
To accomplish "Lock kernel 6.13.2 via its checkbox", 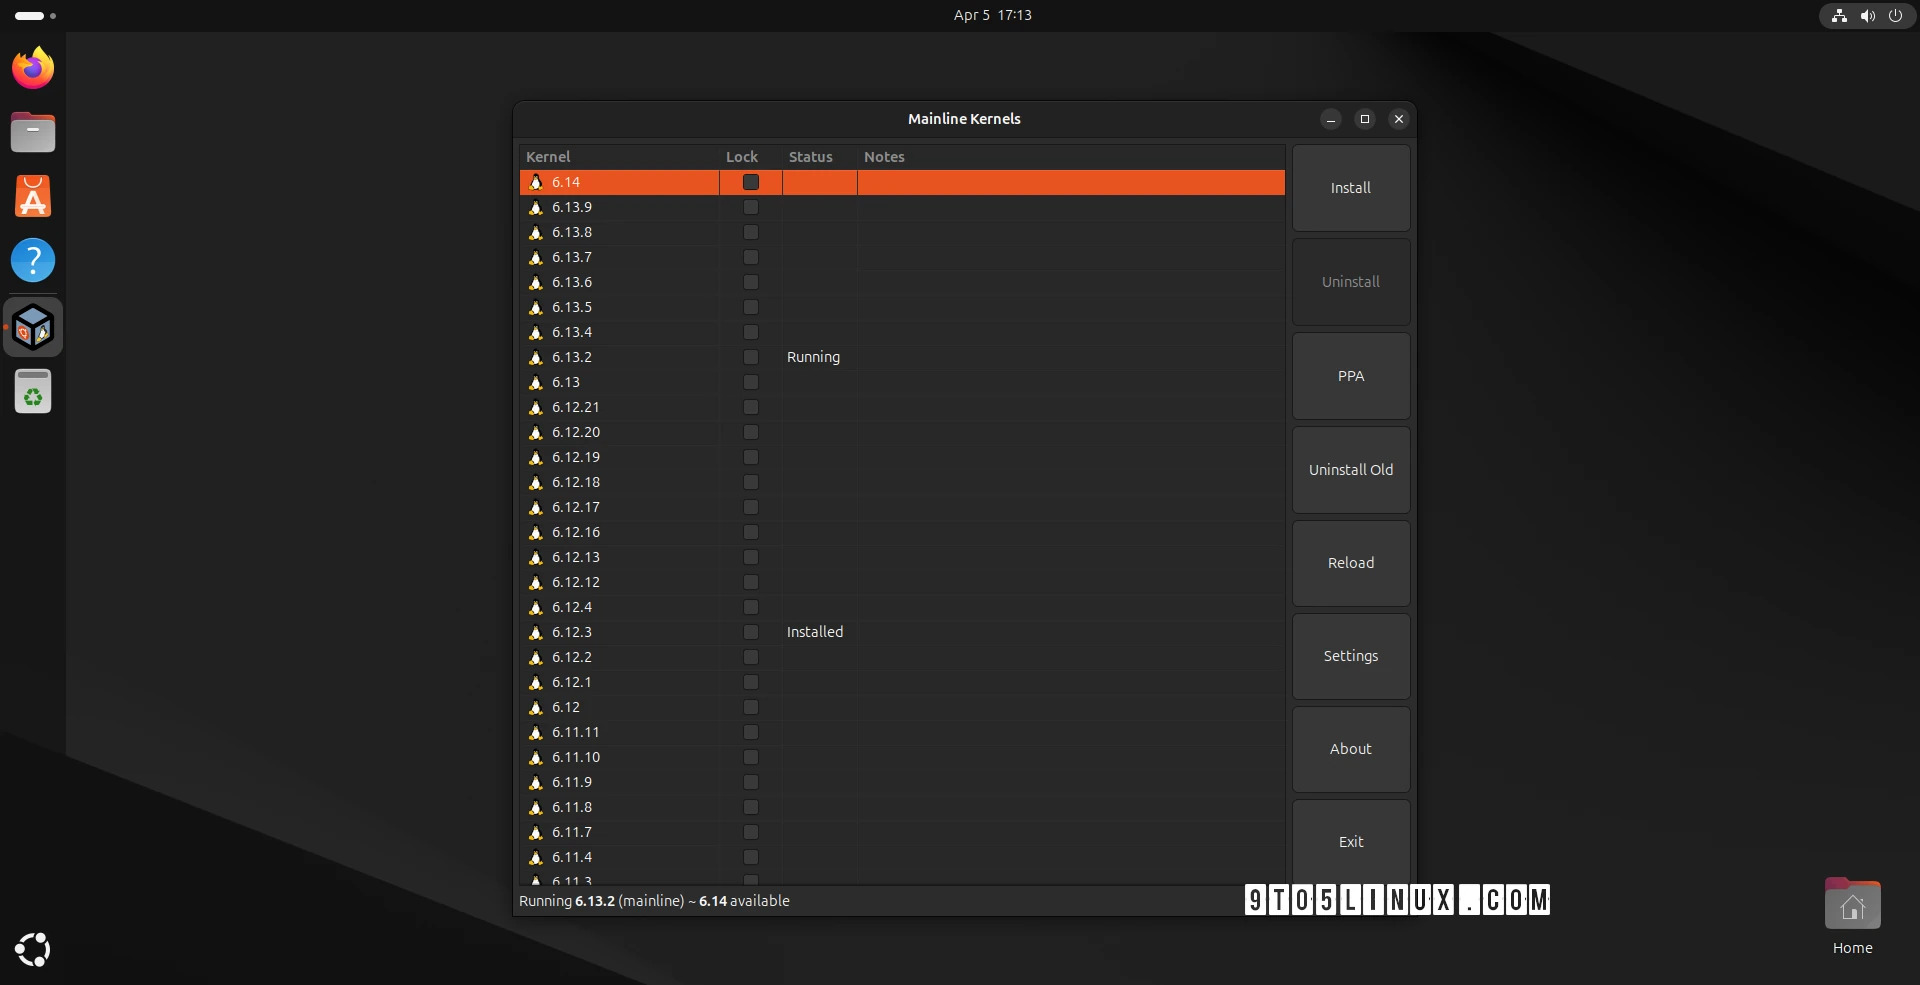I will (x=751, y=357).
